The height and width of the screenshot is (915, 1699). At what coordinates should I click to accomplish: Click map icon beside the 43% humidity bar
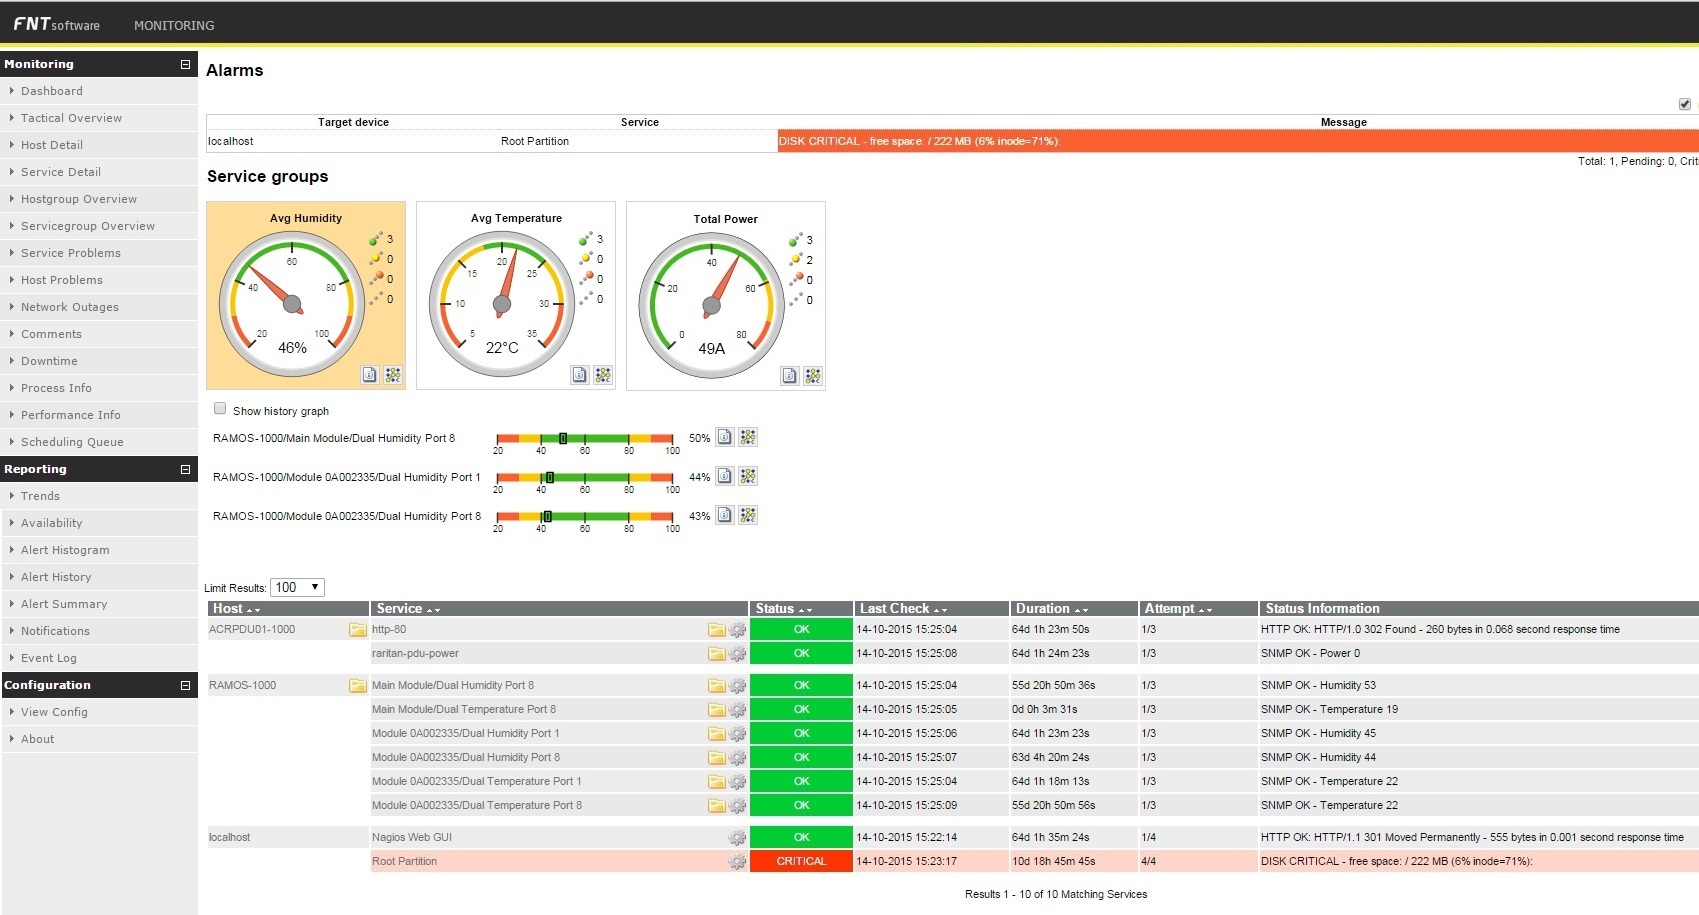[x=748, y=515]
